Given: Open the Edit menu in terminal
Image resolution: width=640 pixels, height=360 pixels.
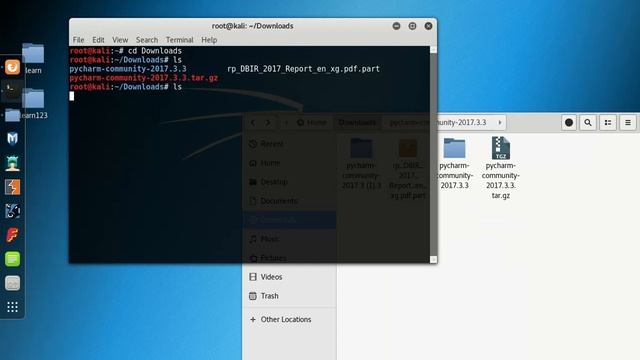Looking at the screenshot, I should (98, 40).
